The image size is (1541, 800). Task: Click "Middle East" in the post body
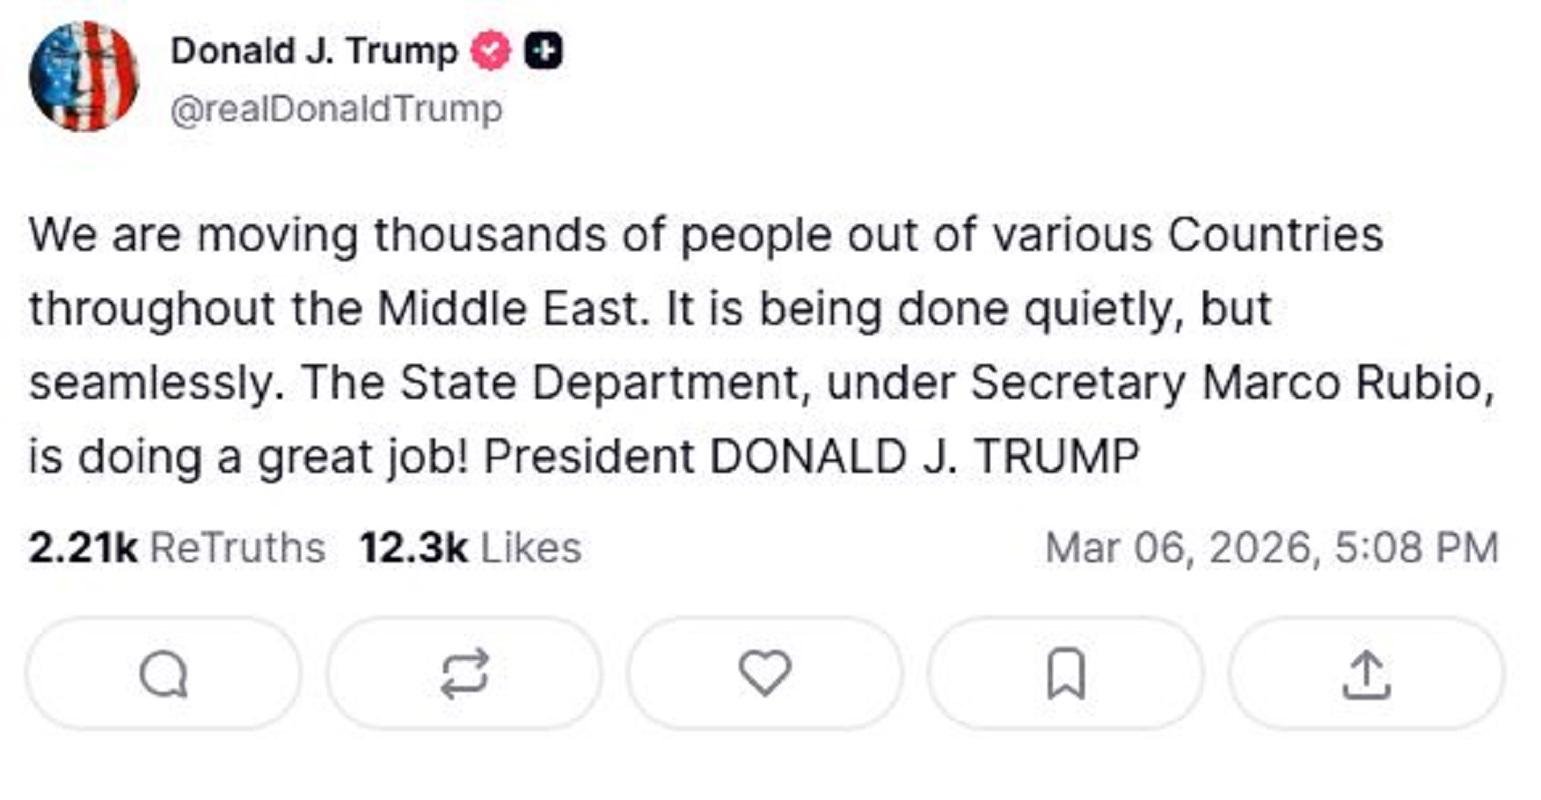coord(508,310)
